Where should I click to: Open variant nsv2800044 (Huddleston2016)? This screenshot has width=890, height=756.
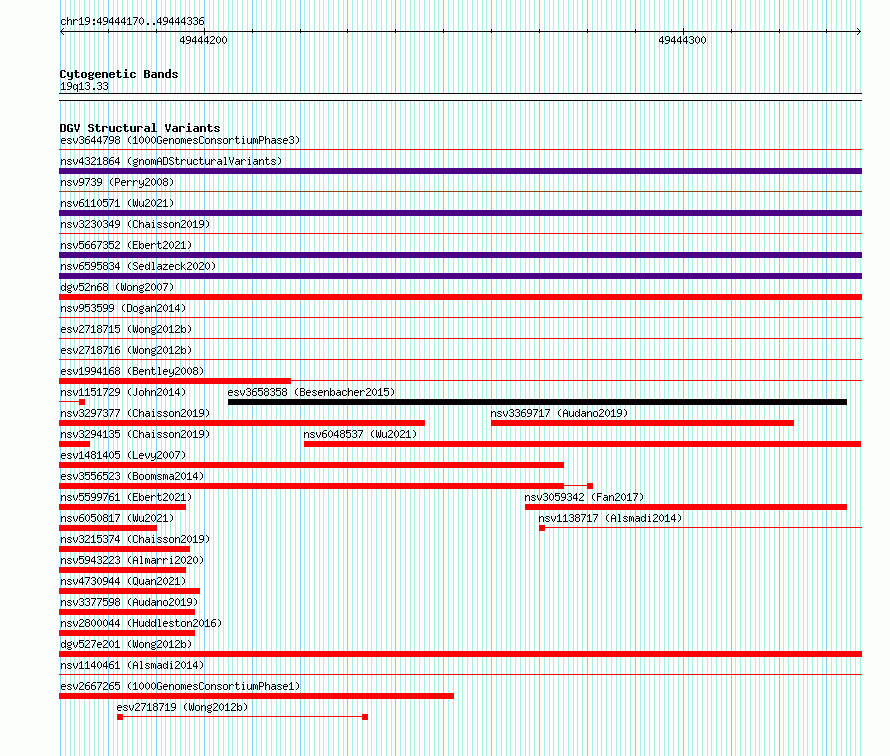141,623
